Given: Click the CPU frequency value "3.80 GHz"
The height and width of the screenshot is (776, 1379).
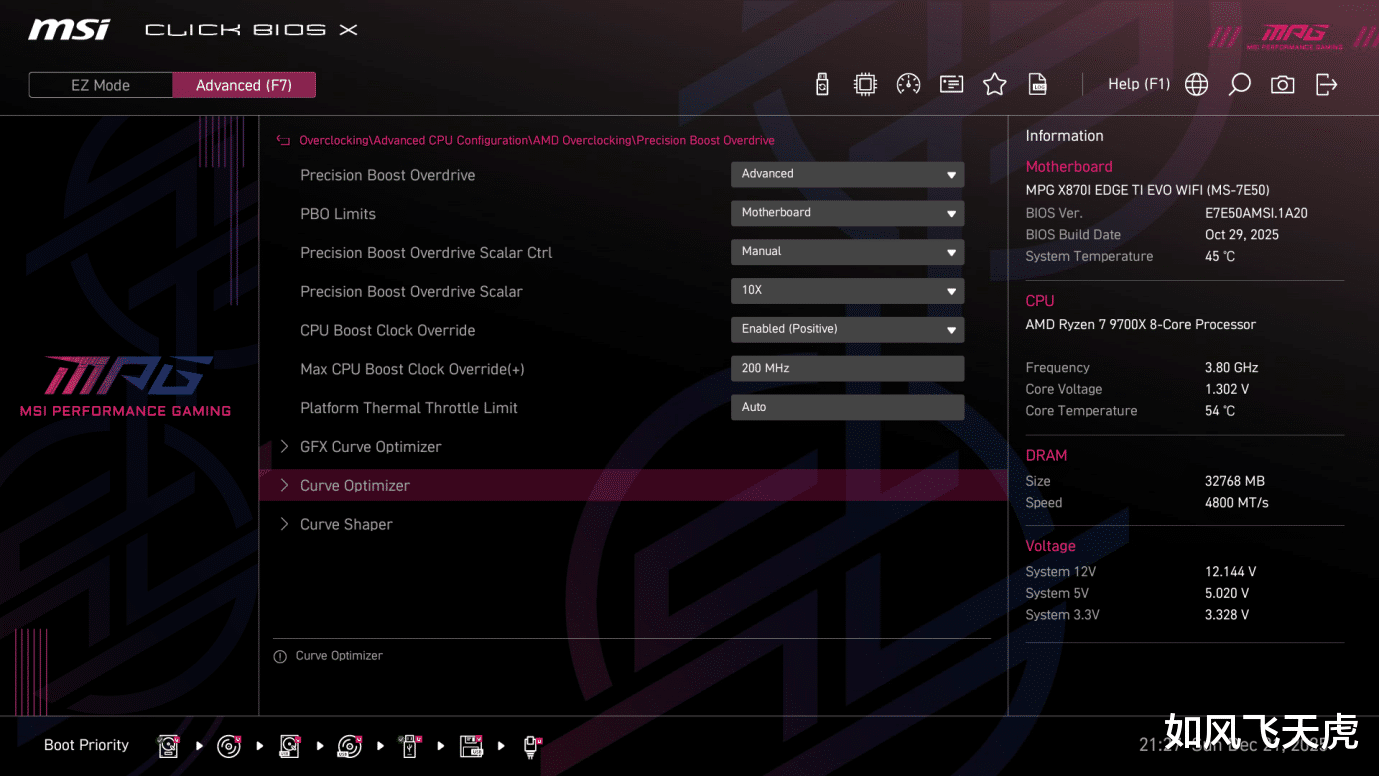Looking at the screenshot, I should [x=1232, y=368].
